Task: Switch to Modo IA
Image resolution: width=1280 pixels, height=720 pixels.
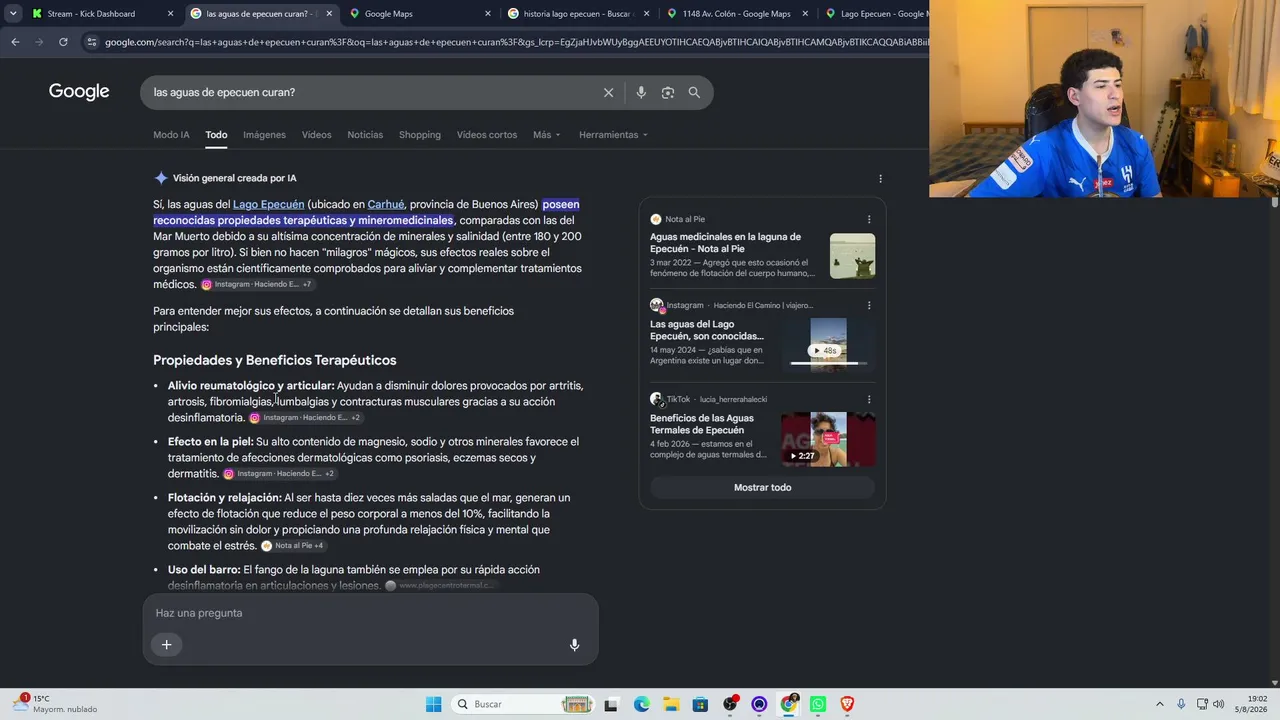Action: click(171, 135)
